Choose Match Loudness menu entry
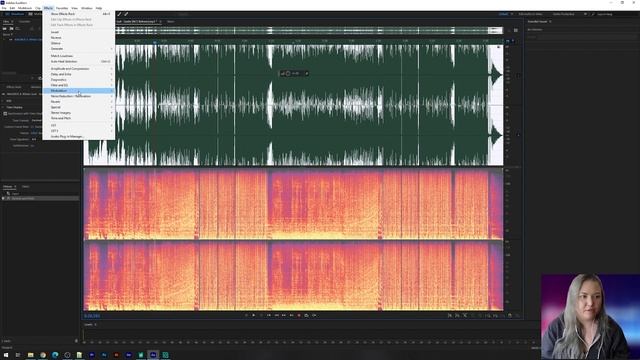640x360 pixels. pyautogui.click(x=78, y=56)
